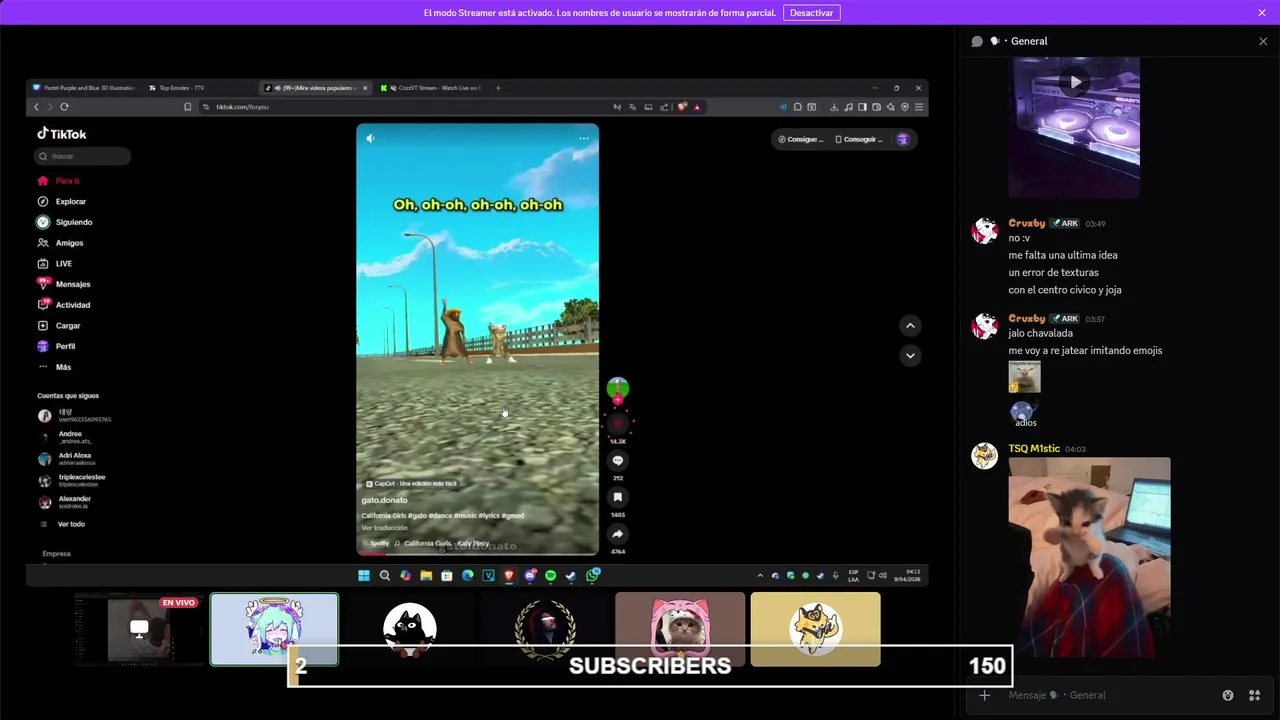Open Amigos in TikTok sidebar
1280x720 pixels.
62,243
